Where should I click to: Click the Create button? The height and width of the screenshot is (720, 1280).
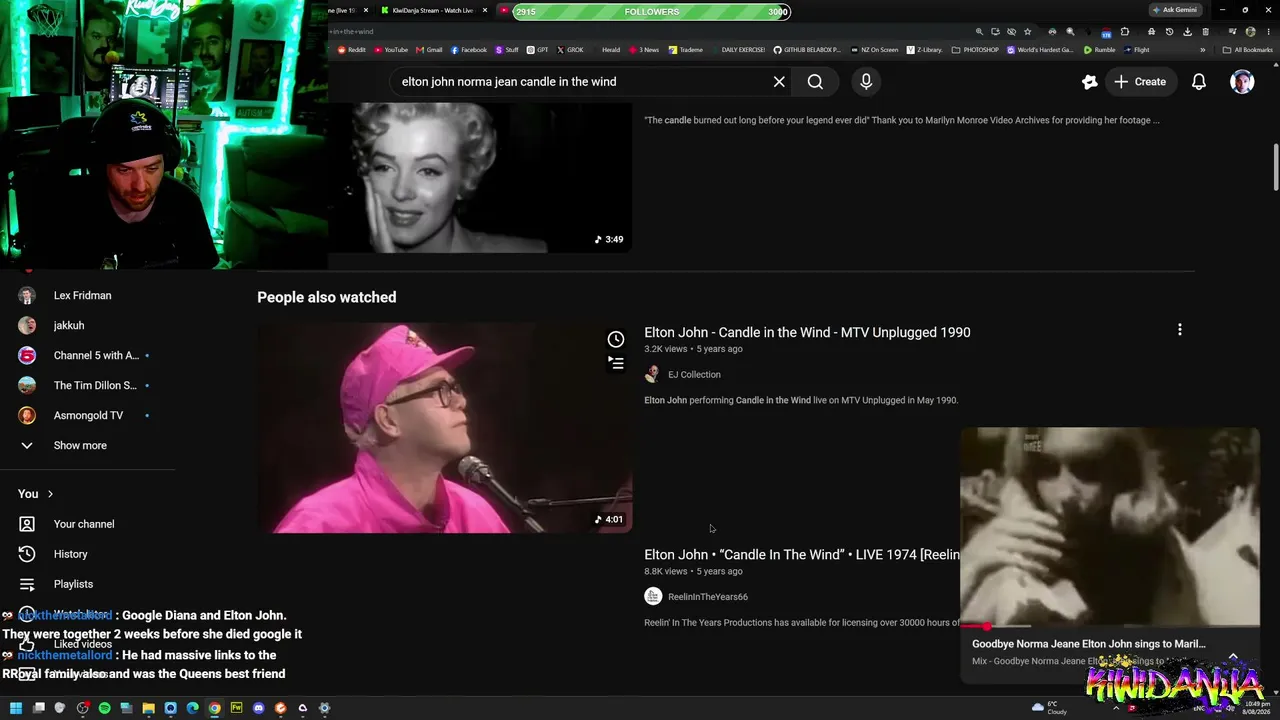click(x=1139, y=82)
